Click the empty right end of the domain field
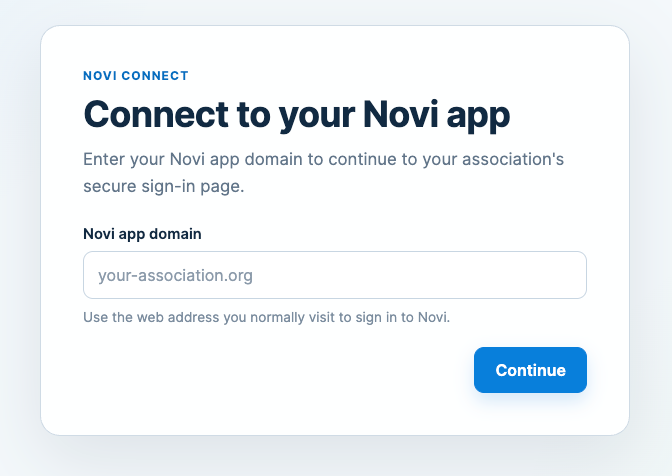The width and height of the screenshot is (672, 476). (514, 275)
